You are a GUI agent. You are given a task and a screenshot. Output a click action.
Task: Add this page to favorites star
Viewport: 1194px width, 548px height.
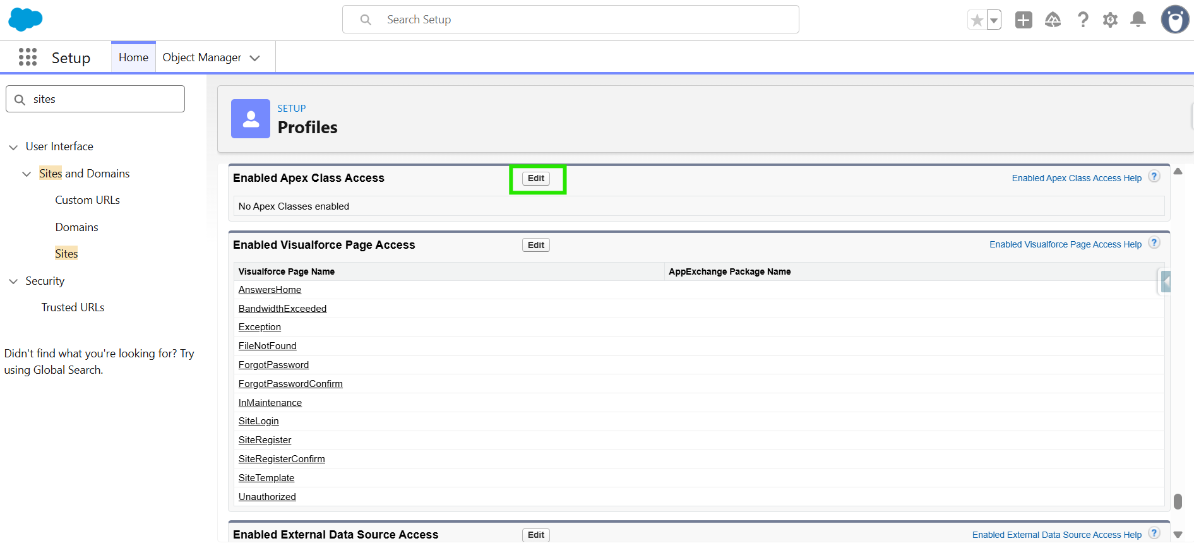coord(977,20)
